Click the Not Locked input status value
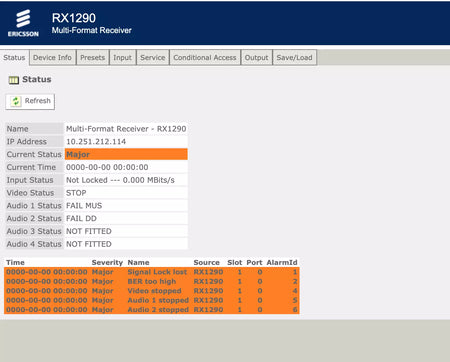 pyautogui.click(x=120, y=180)
